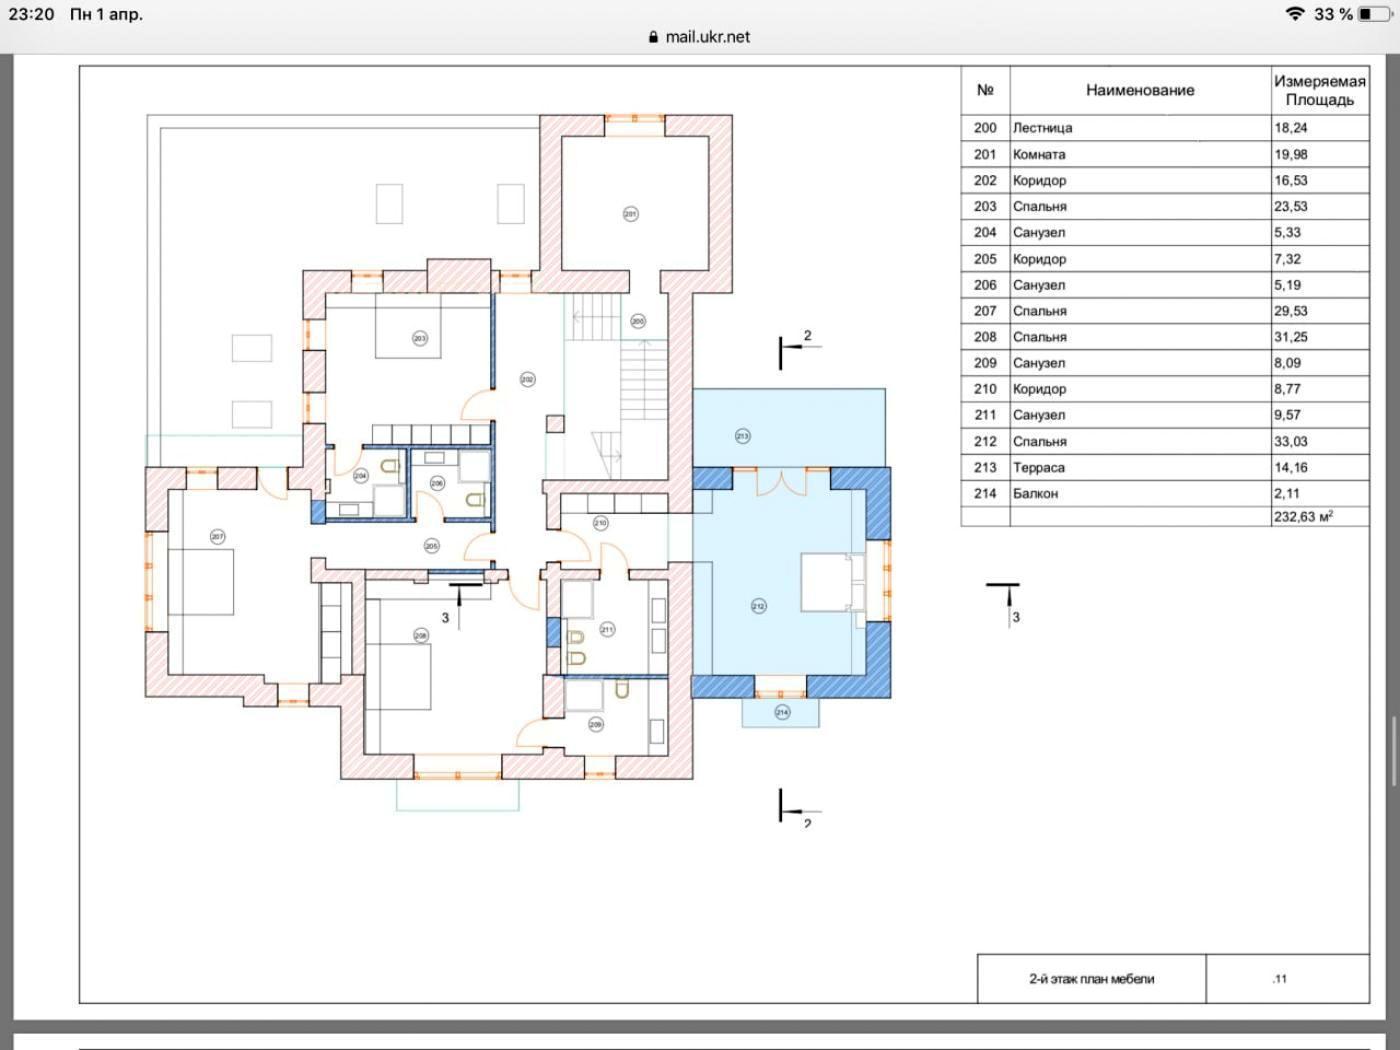Tap the battery icon showing 33 %
The image size is (1400, 1050).
(x=1374, y=14)
